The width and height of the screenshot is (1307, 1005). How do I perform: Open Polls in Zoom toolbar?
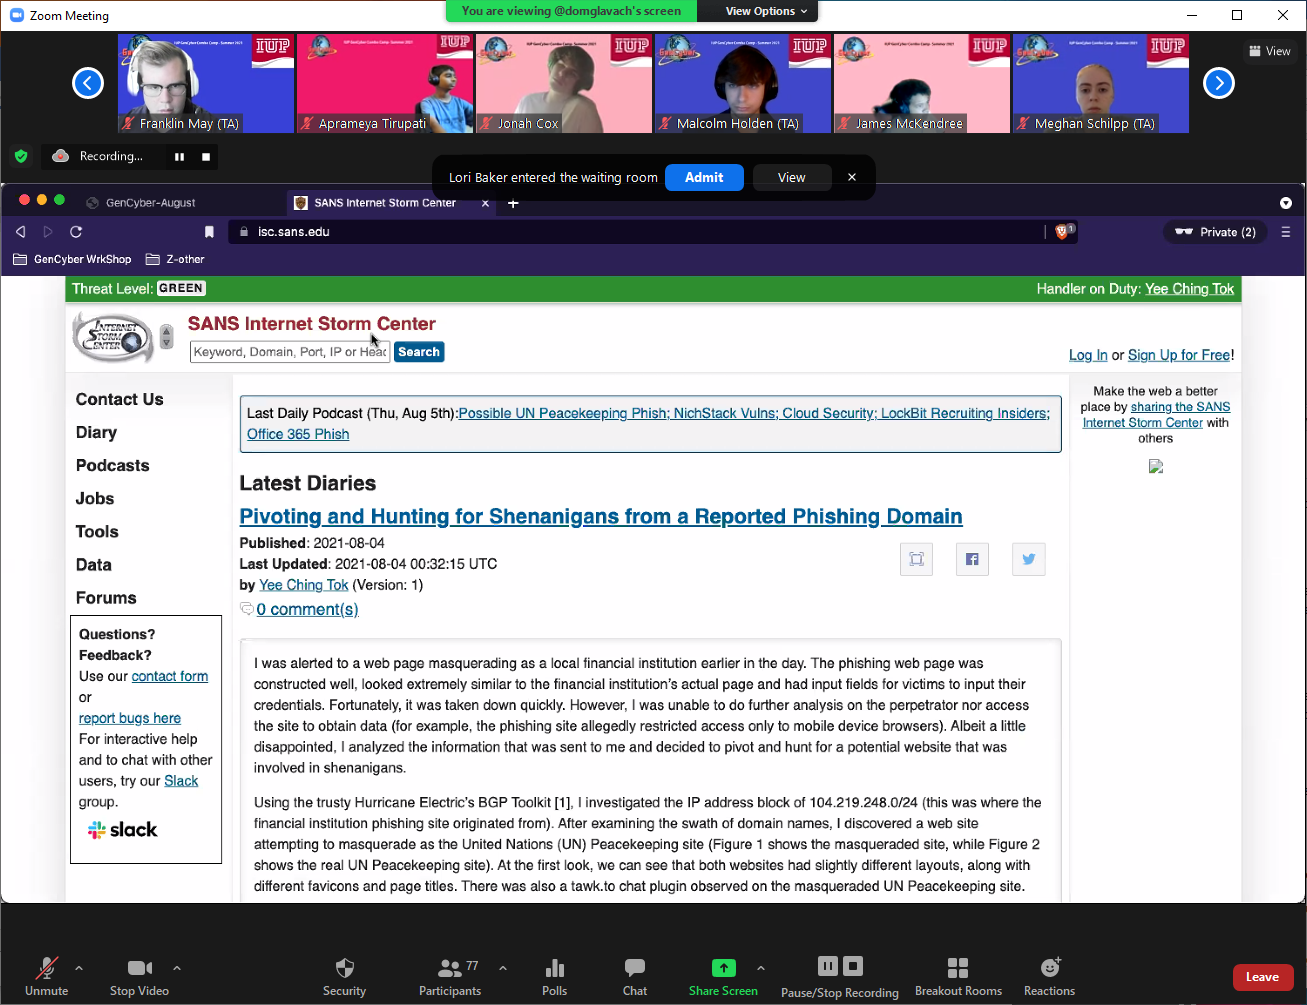[x=555, y=976]
